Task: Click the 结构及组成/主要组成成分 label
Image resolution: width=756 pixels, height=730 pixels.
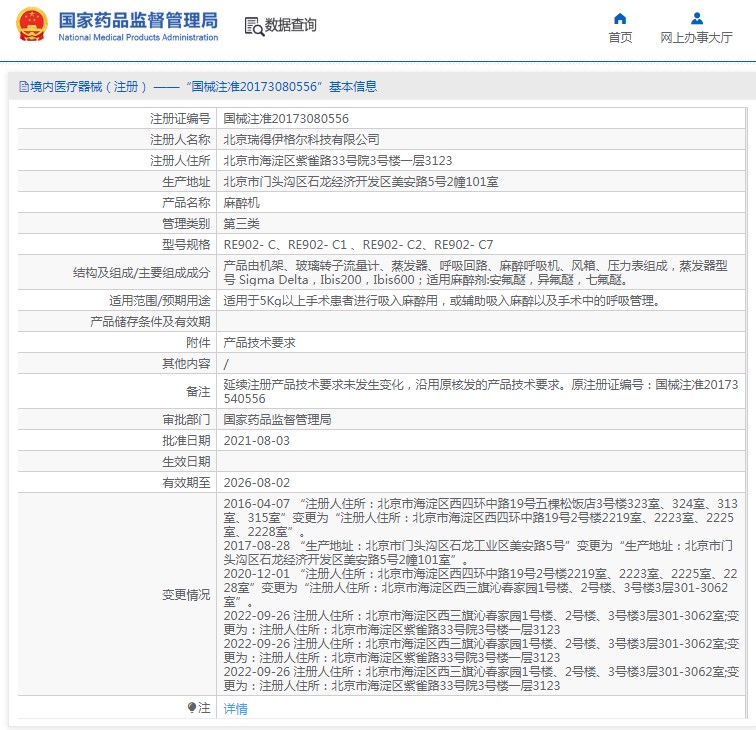Action: click(x=142, y=273)
